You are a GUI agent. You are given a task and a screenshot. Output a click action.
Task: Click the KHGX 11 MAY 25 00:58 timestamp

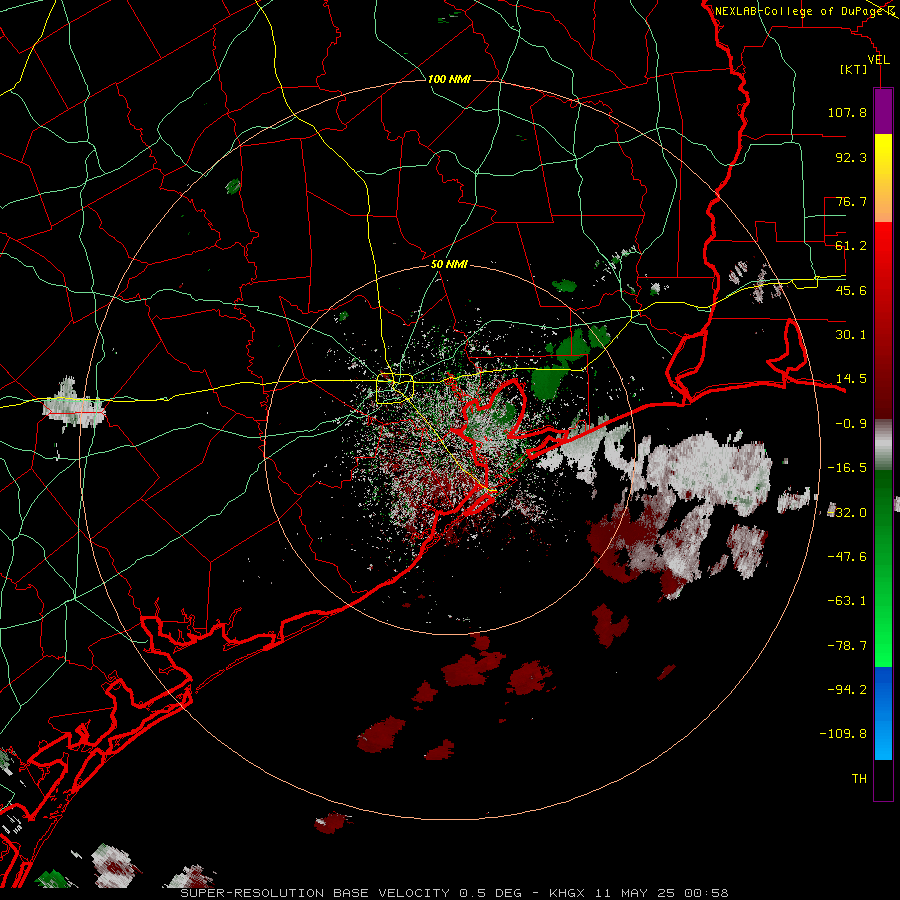tap(639, 893)
